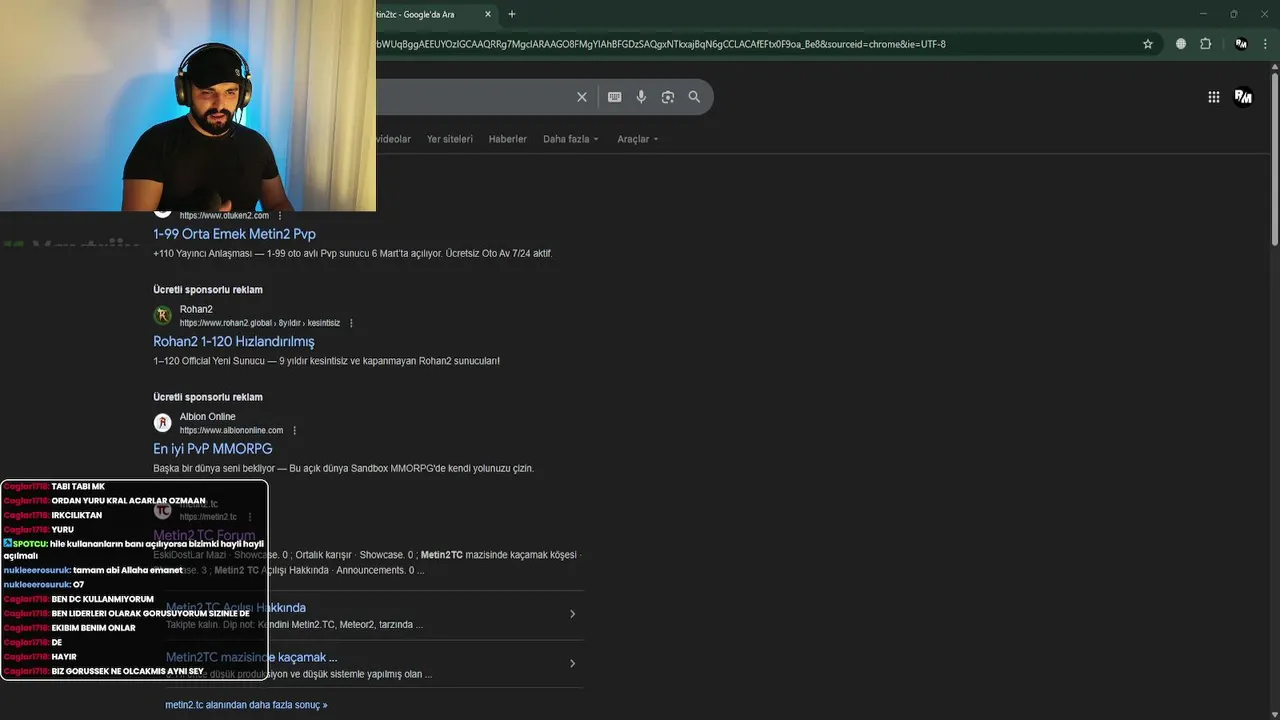Open the 1-99 Orta Emek Metin2 Pvp link

coord(234,234)
